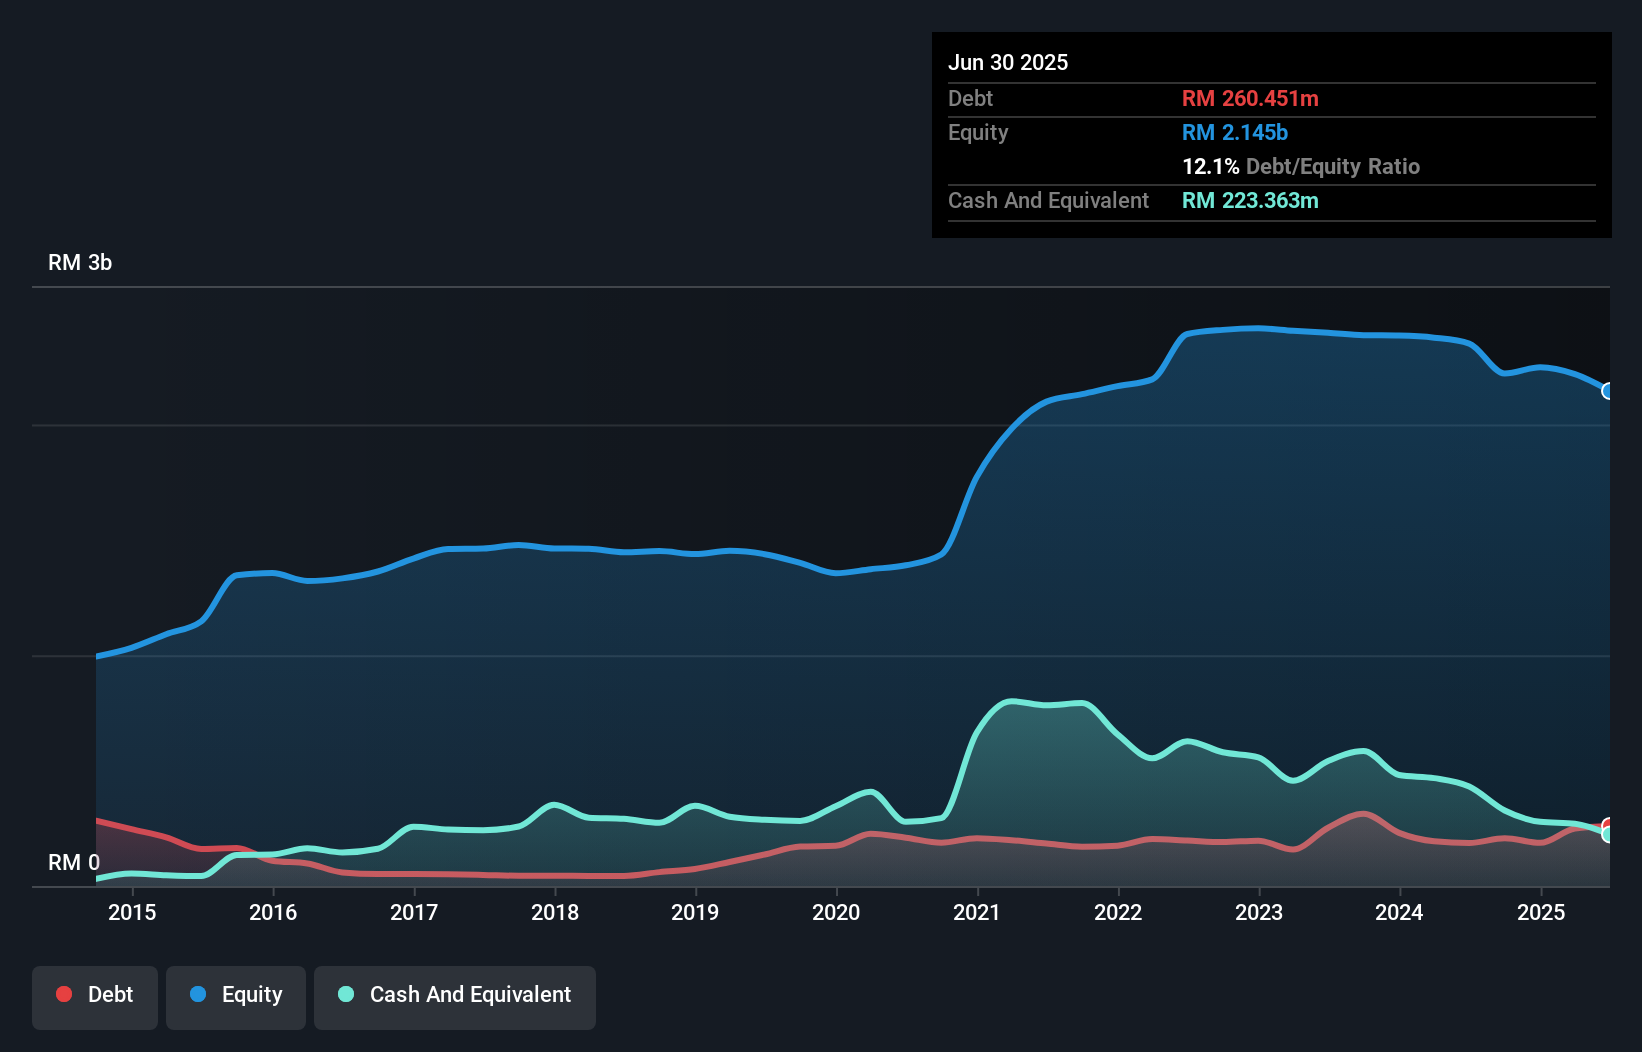Select the Debt endpoint marker at chart right
This screenshot has width=1642, height=1052.
tap(1608, 826)
